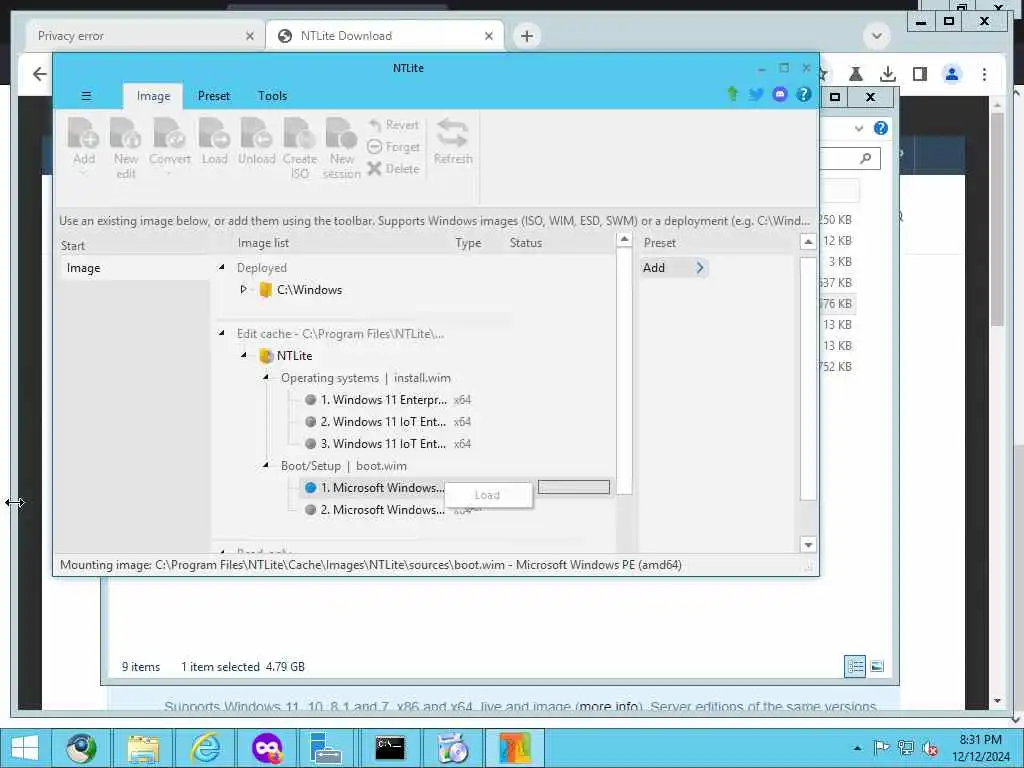Viewport: 1024px width, 768px height.
Task: Click the Revert toolbar item
Action: [x=393, y=125]
